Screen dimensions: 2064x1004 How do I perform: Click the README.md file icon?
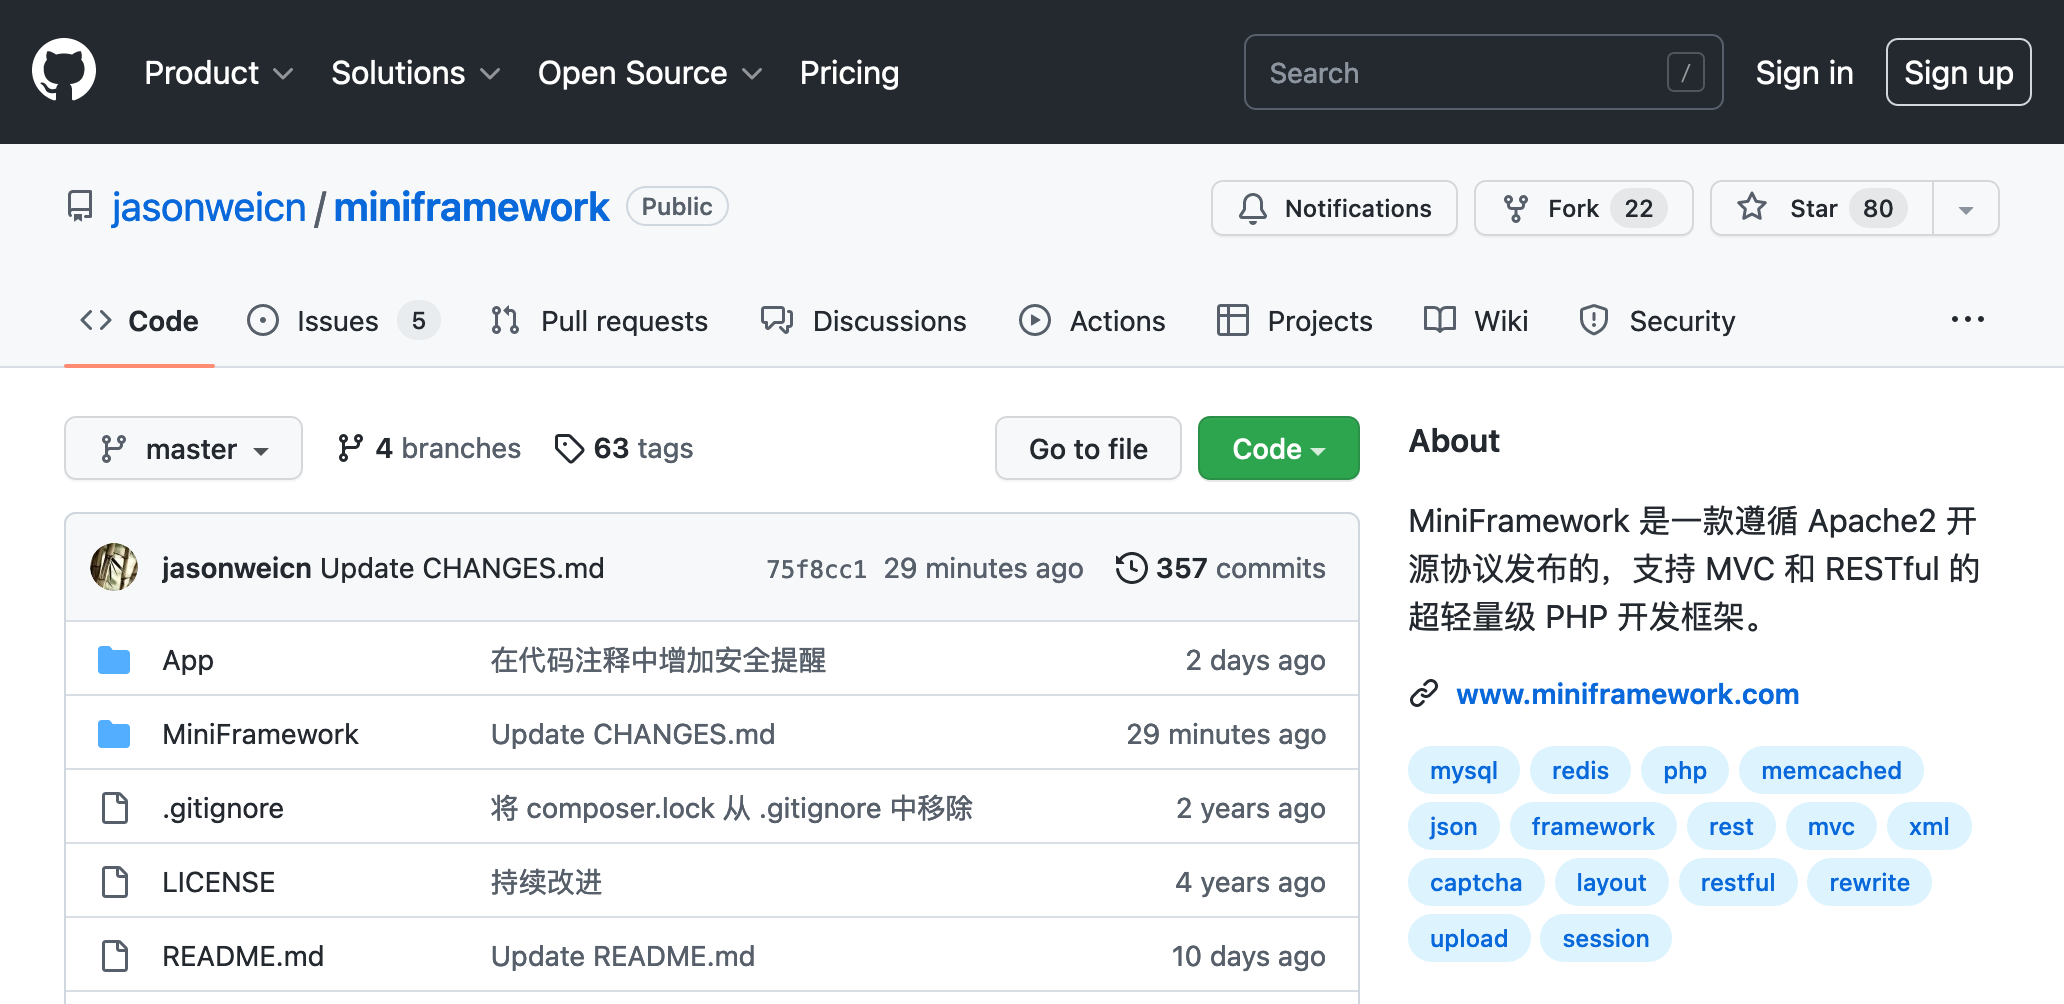tap(115, 956)
